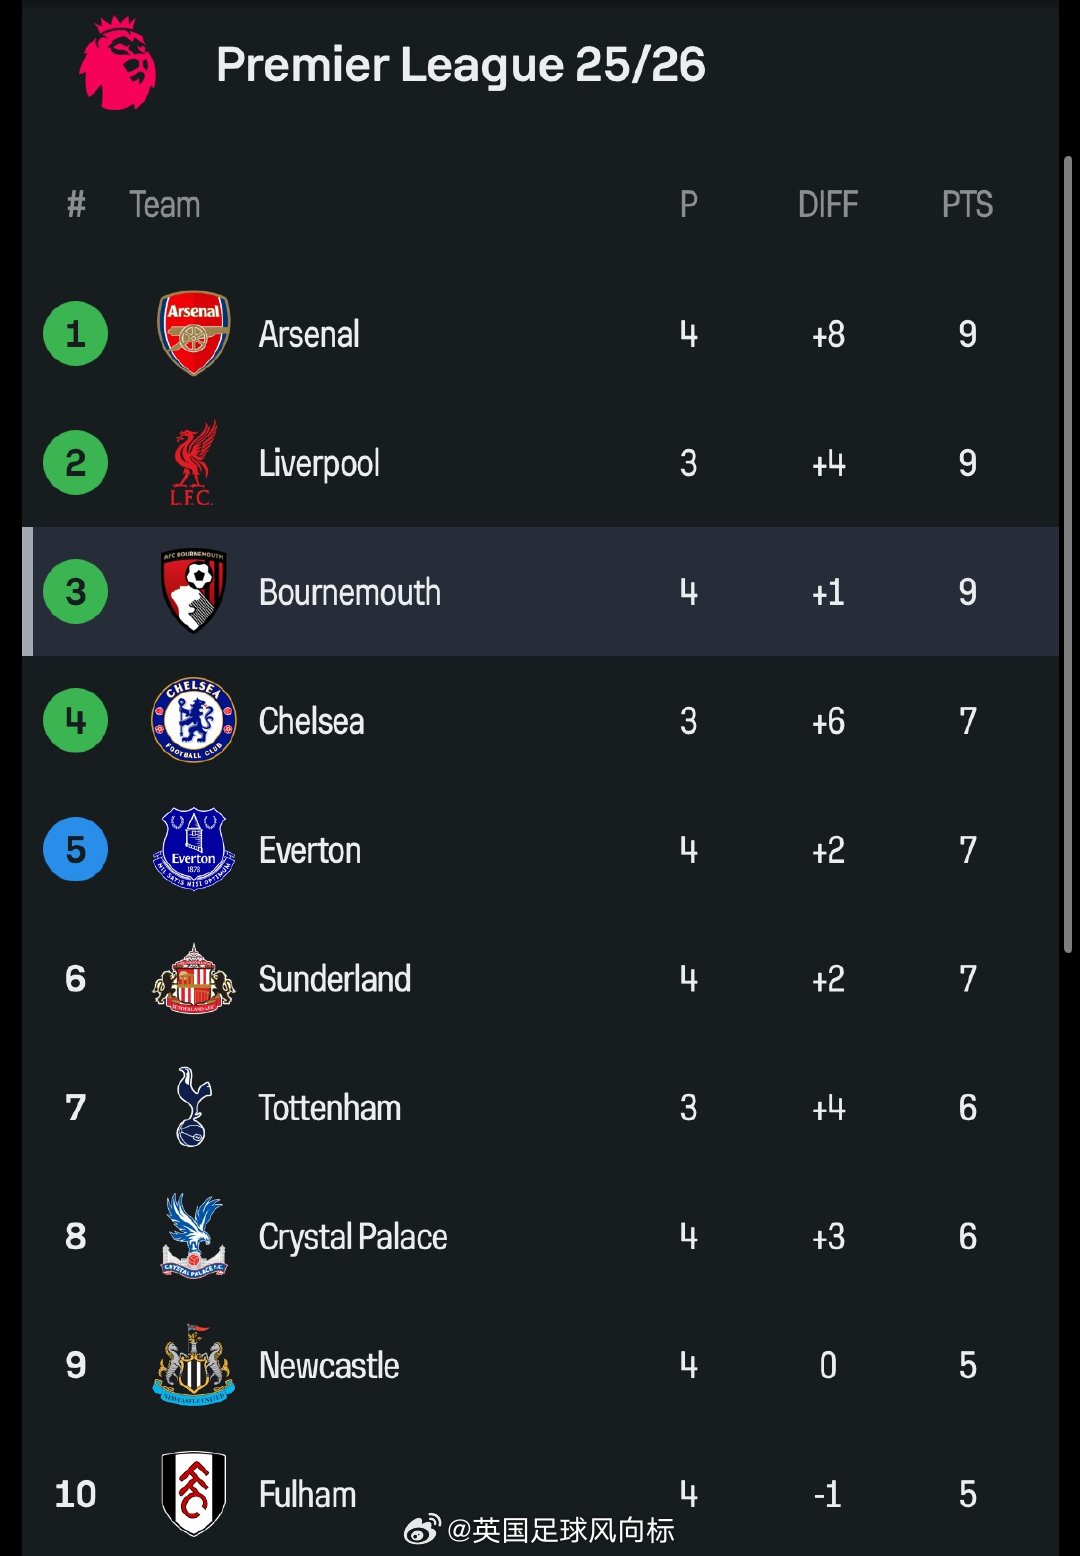Open the Arsenal club crest
This screenshot has width=1080, height=1556.
[x=194, y=333]
